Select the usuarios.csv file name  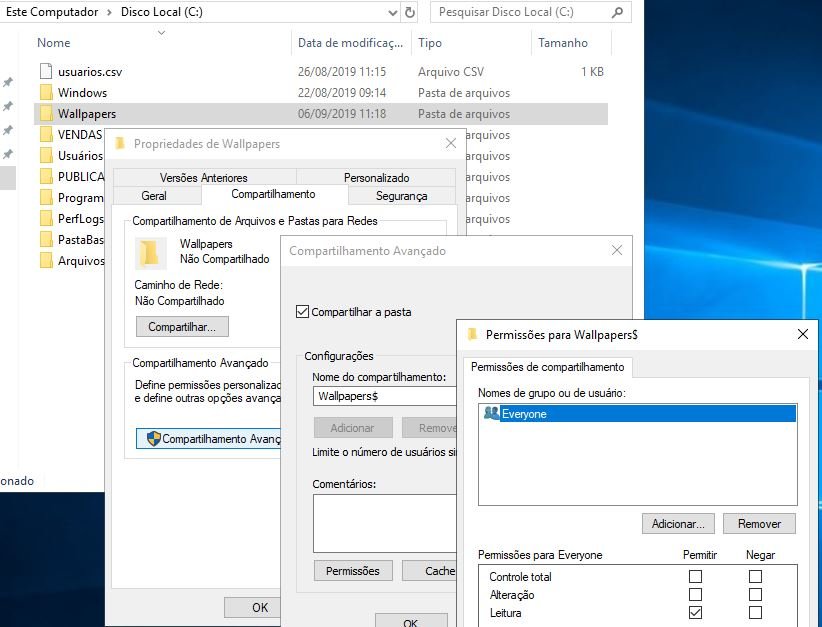90,71
